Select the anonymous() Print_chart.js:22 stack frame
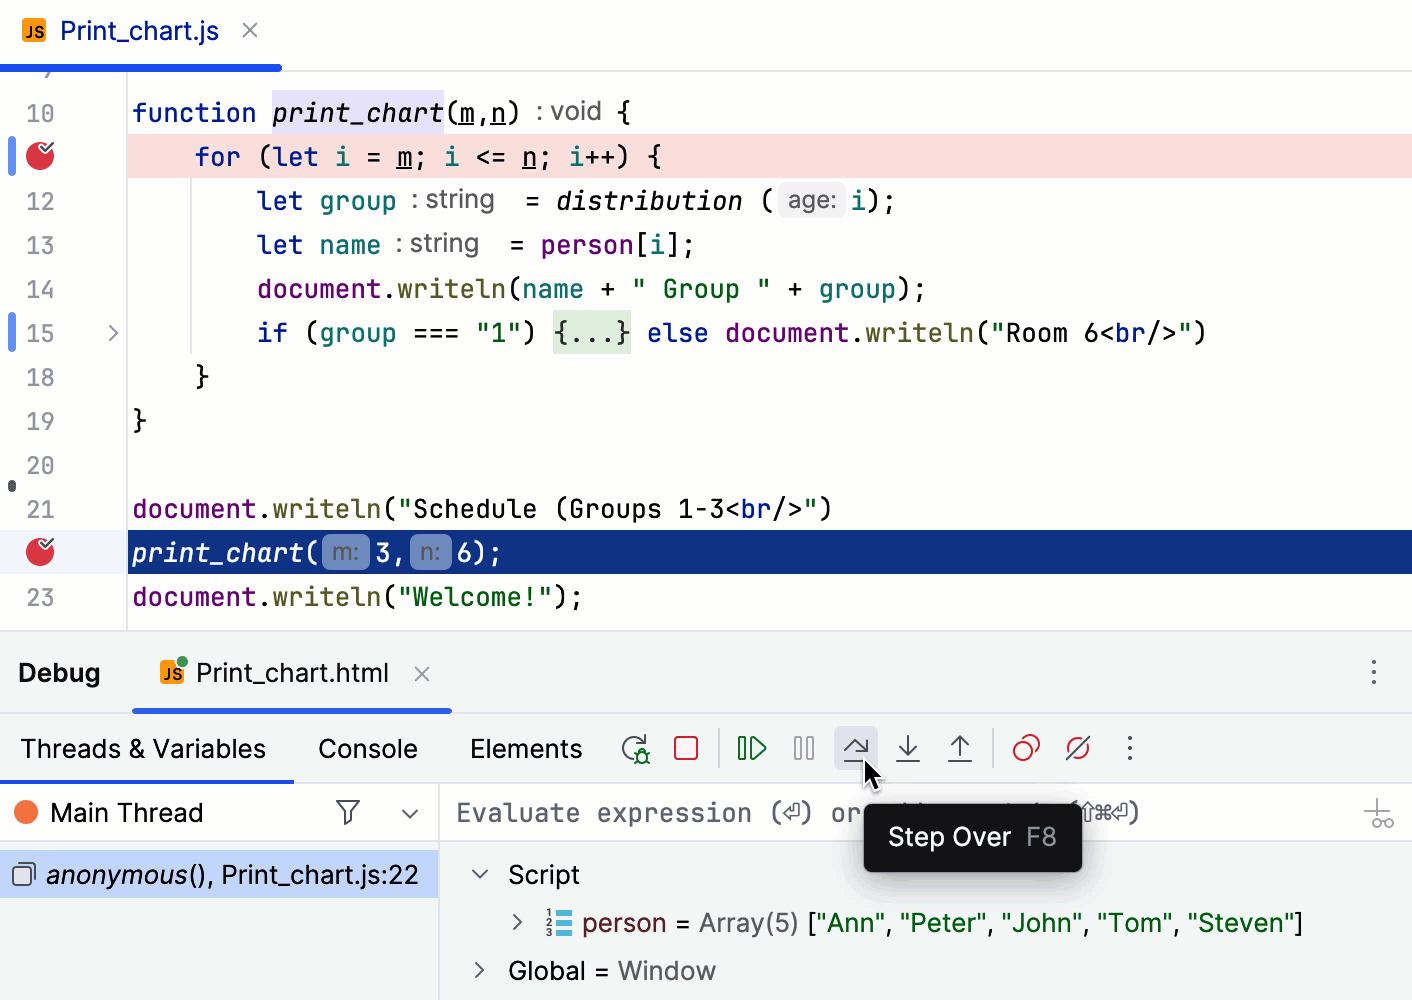Image resolution: width=1412 pixels, height=1000 pixels. [220, 874]
